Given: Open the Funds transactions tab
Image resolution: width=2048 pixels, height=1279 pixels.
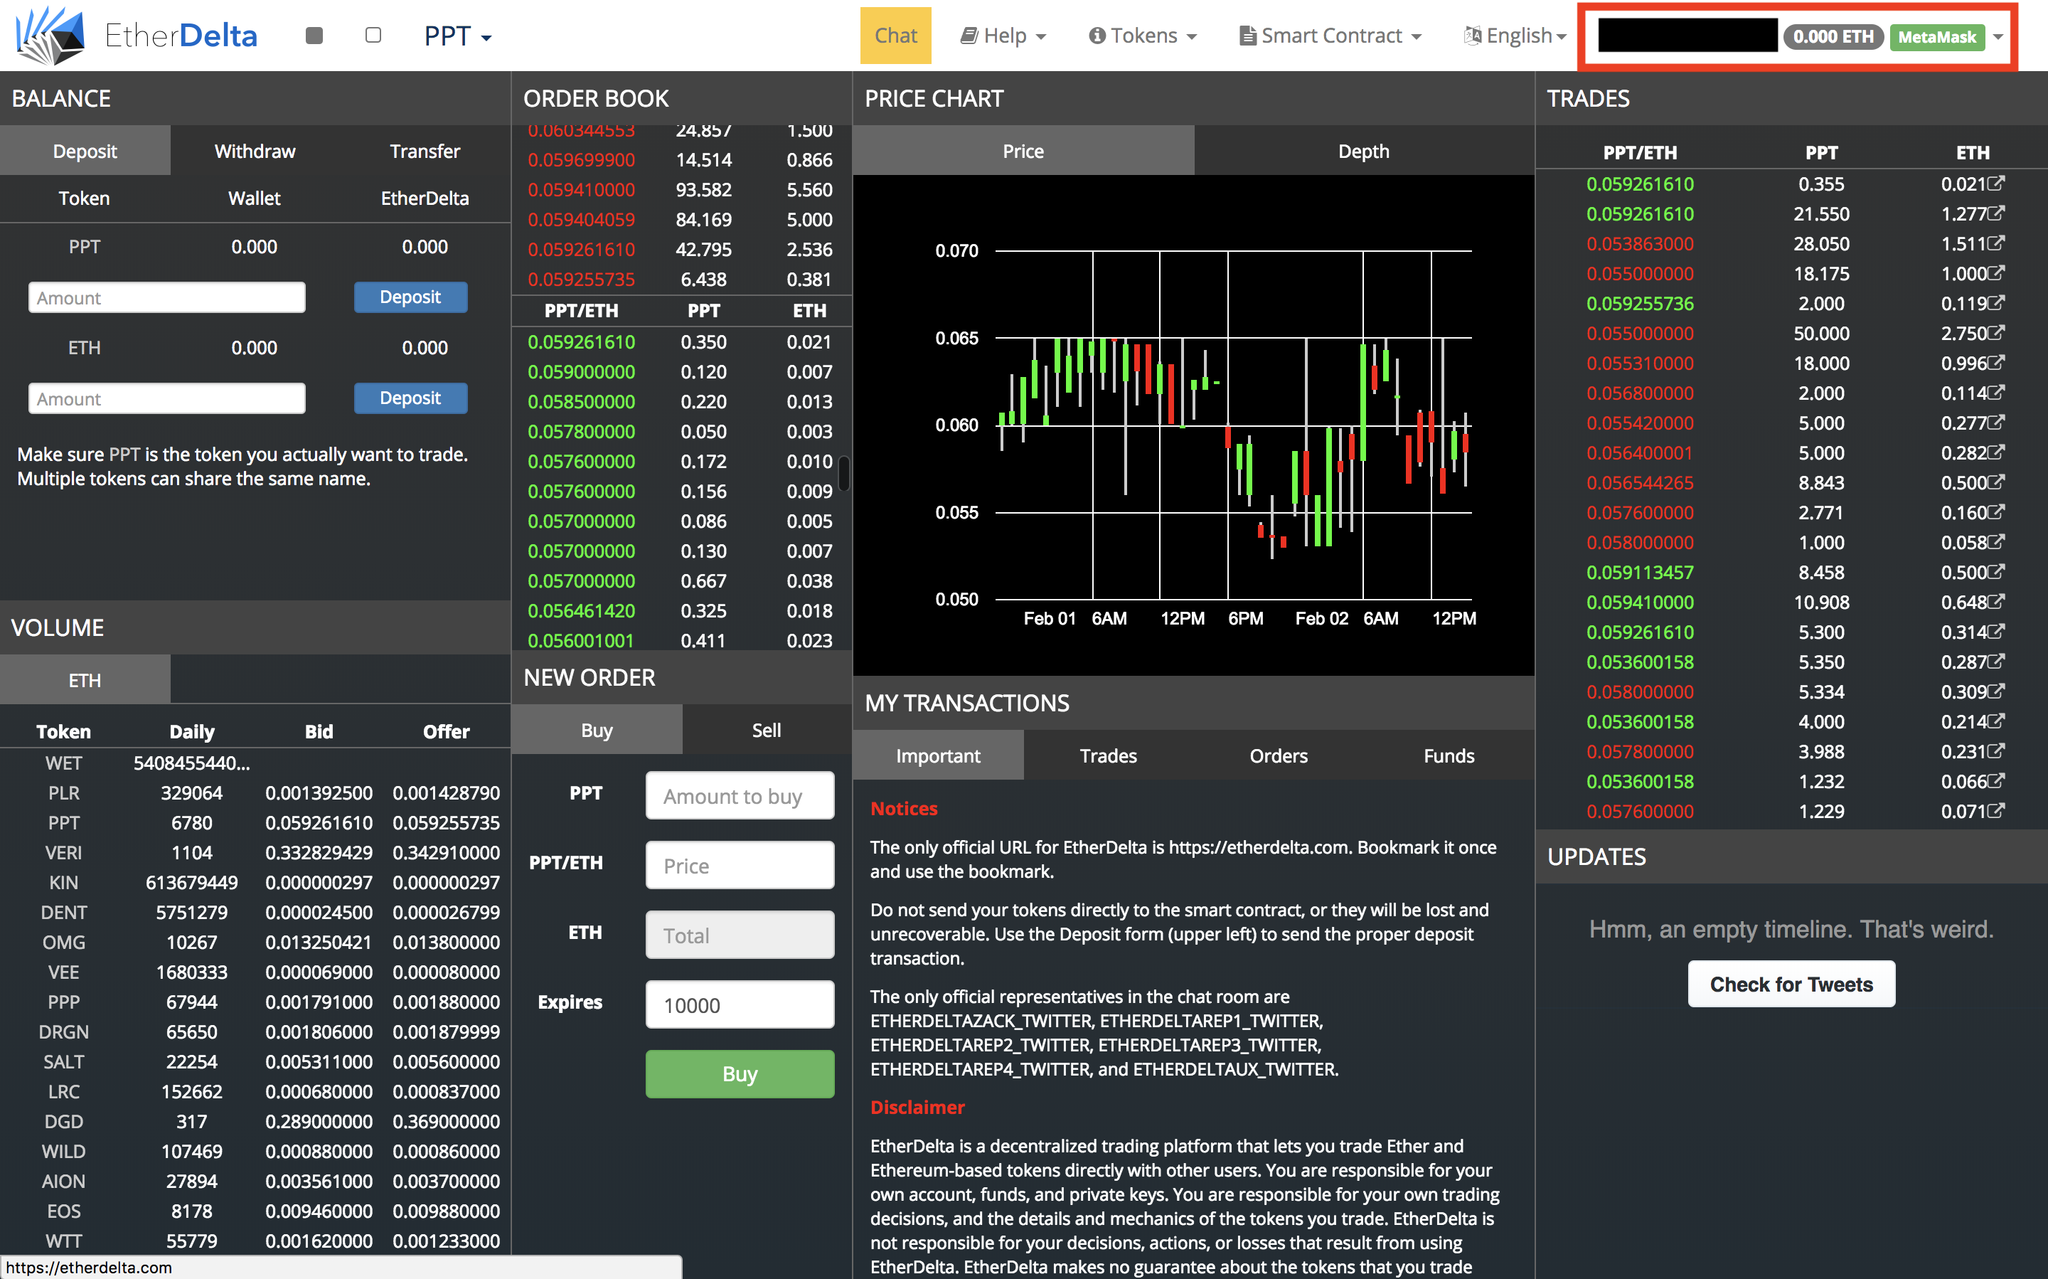Looking at the screenshot, I should (1449, 756).
